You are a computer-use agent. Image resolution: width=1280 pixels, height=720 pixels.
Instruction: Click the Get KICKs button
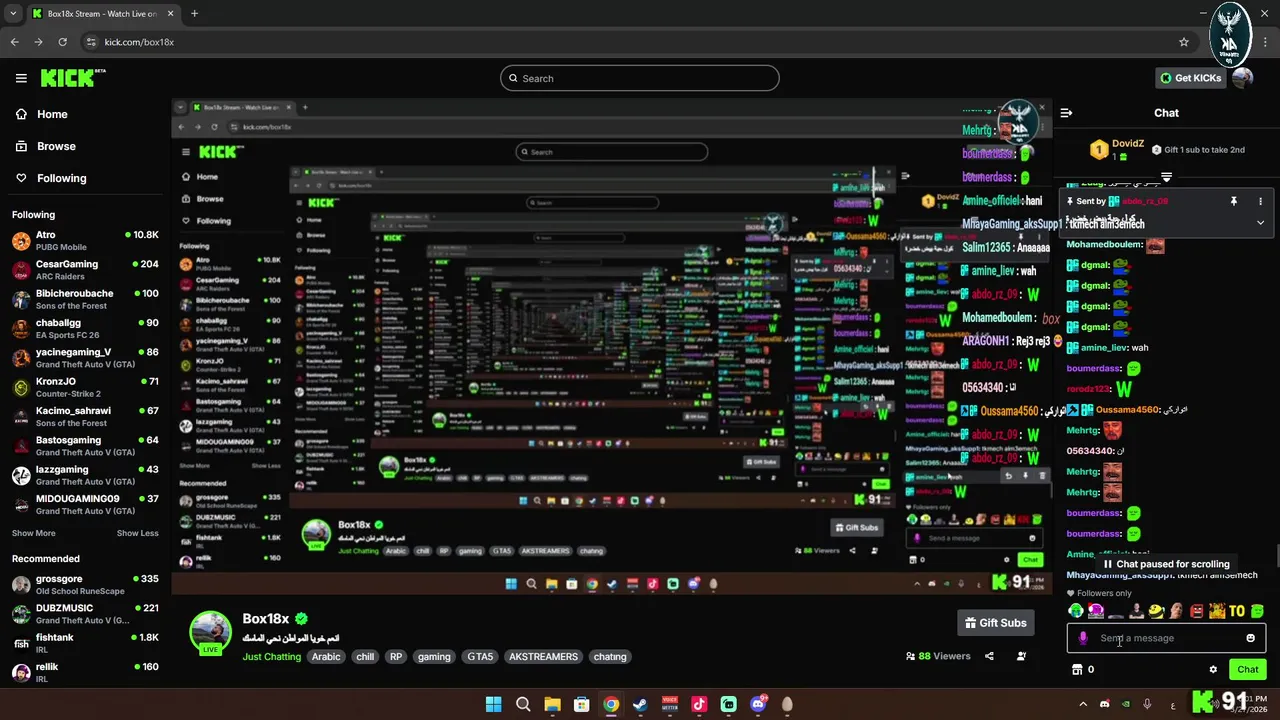tap(1190, 78)
